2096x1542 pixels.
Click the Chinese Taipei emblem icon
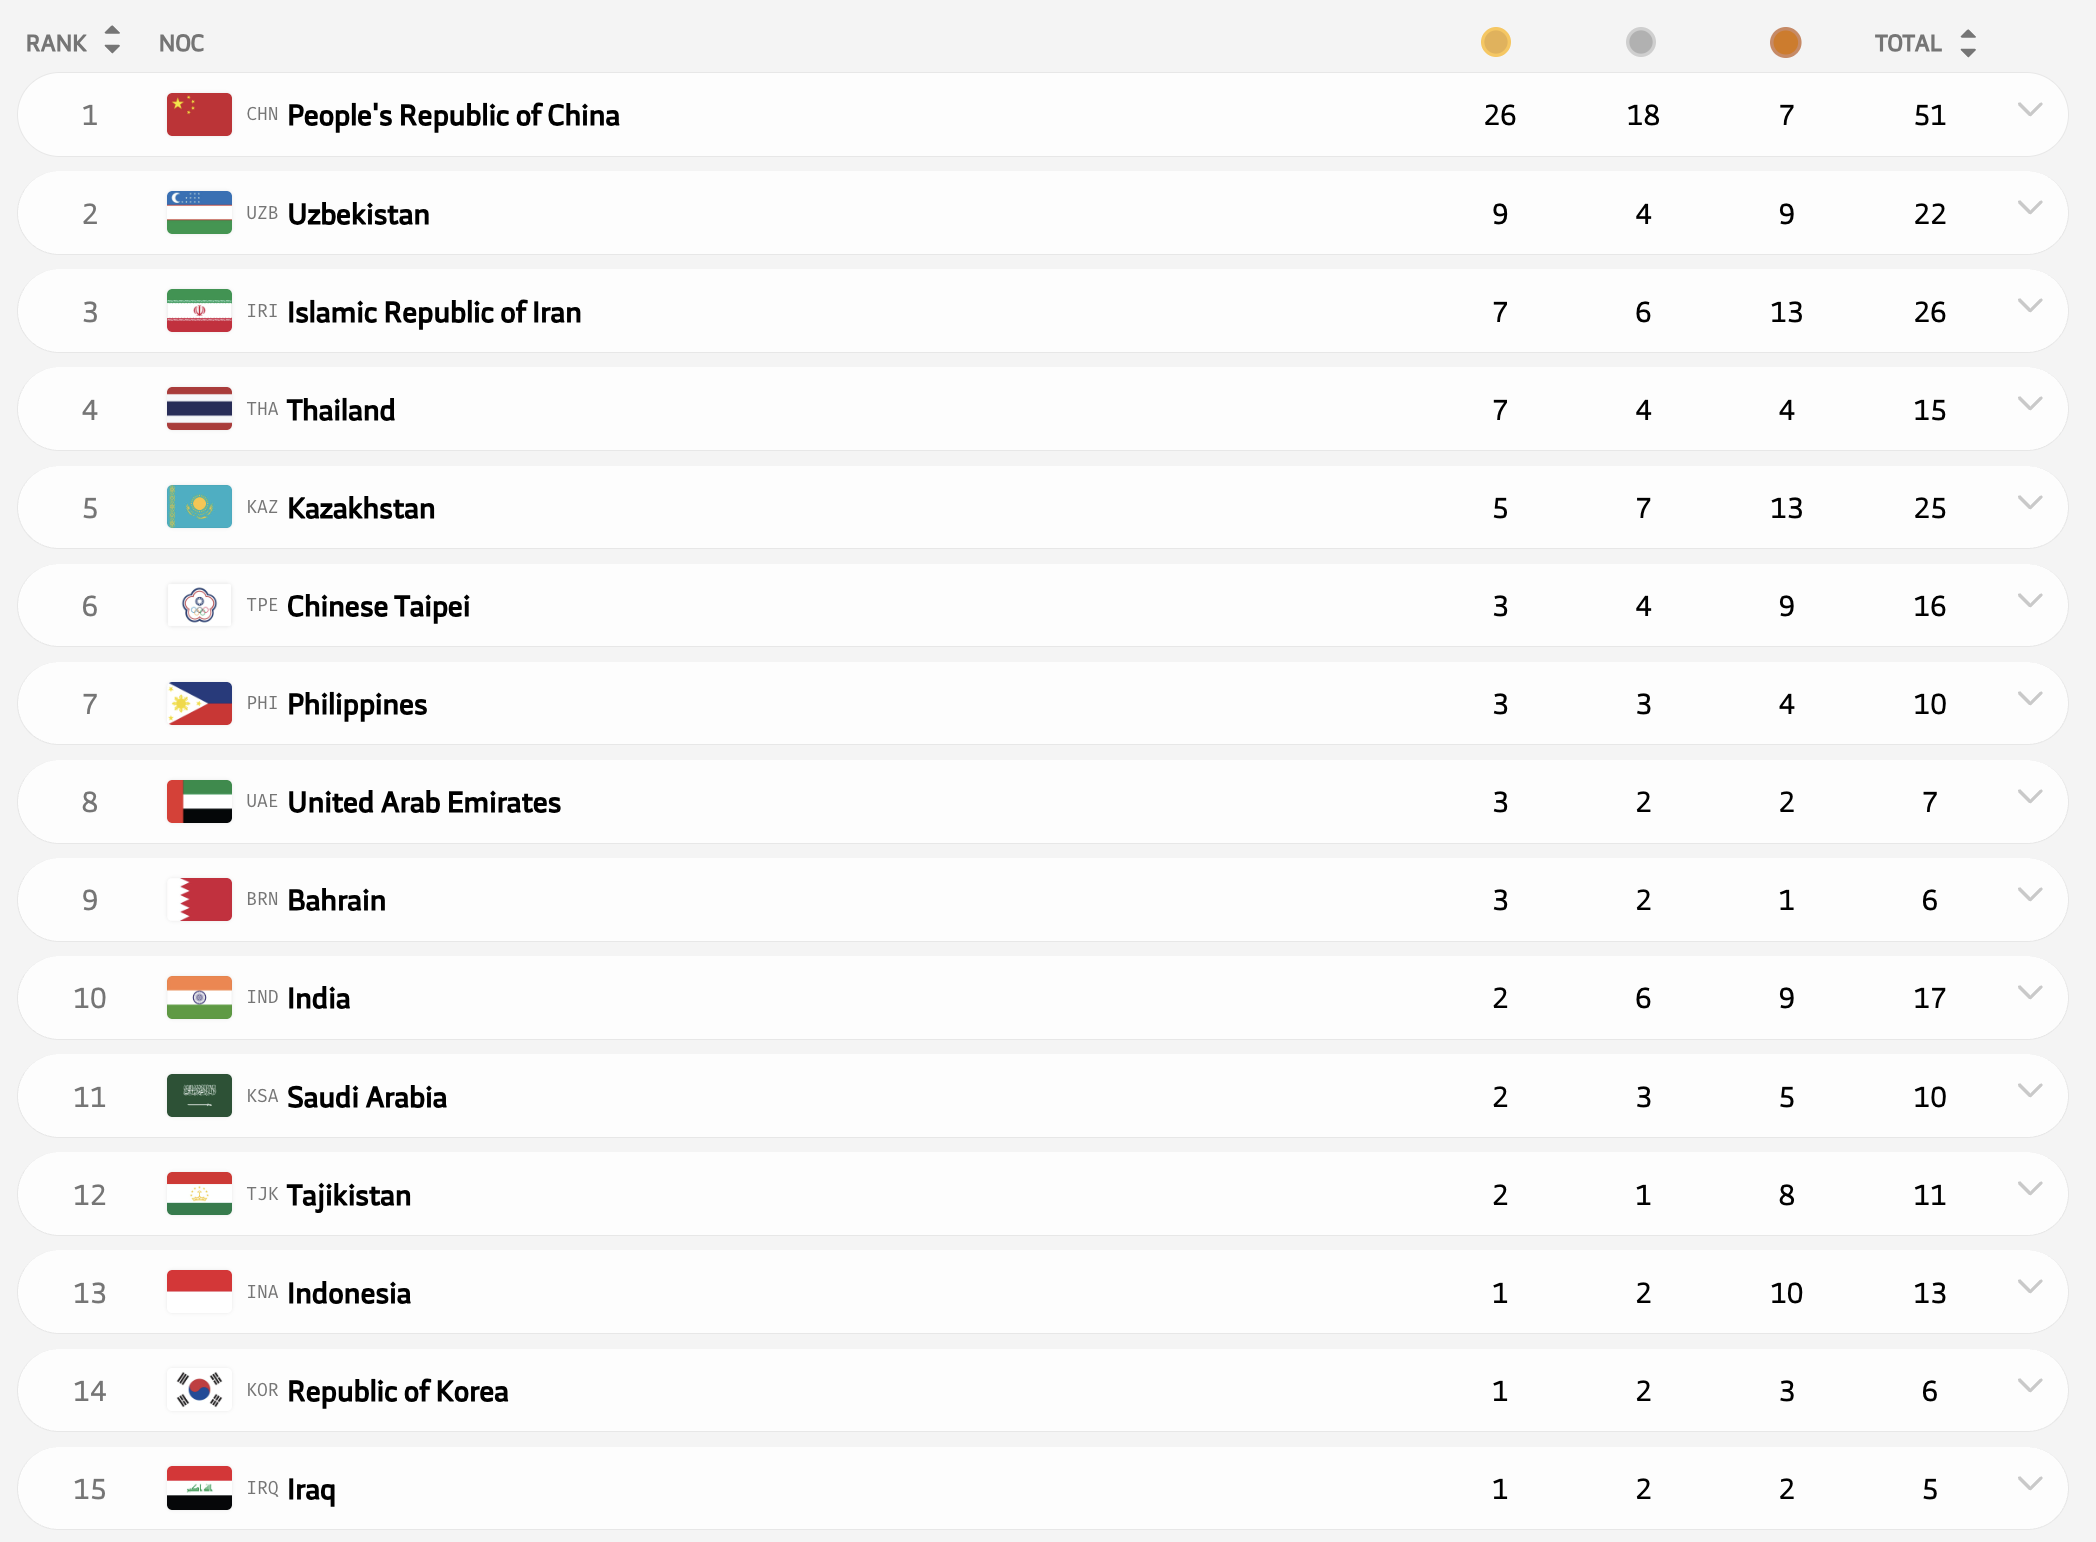tap(199, 605)
